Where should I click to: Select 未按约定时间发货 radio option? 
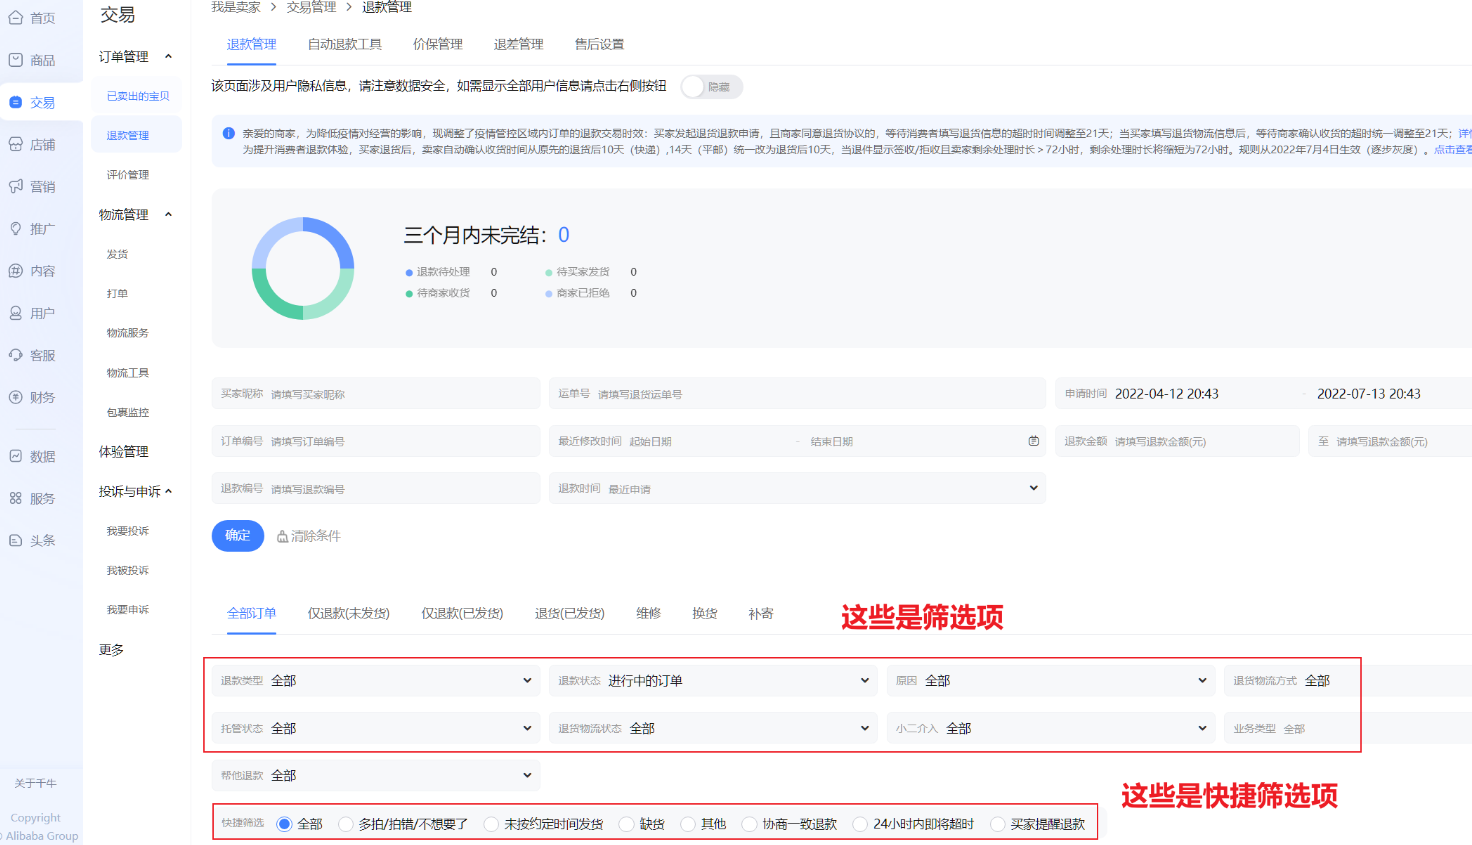click(491, 824)
